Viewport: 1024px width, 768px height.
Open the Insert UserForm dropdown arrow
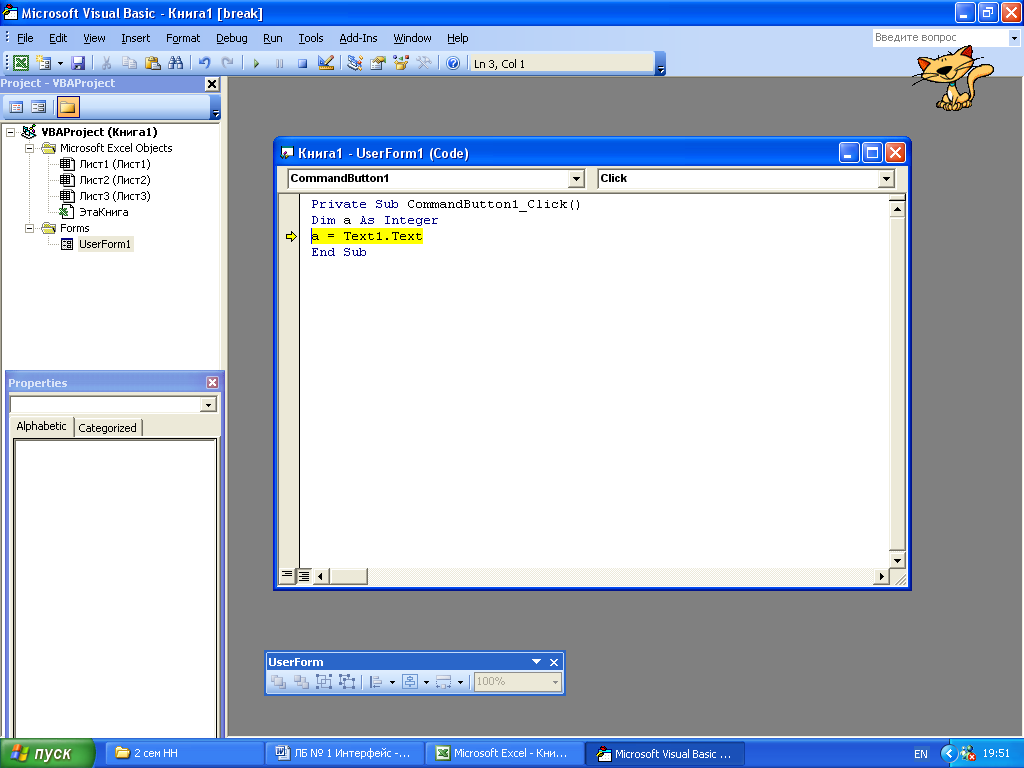60,63
